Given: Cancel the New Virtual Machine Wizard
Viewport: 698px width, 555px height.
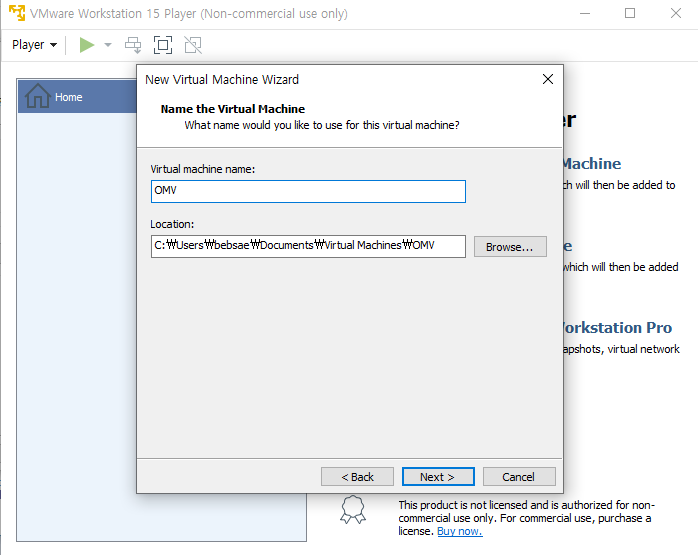Looking at the screenshot, I should [x=519, y=477].
